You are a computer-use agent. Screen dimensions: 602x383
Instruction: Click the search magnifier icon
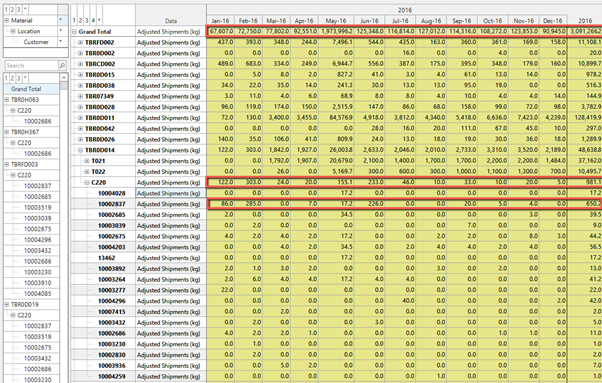(62, 65)
